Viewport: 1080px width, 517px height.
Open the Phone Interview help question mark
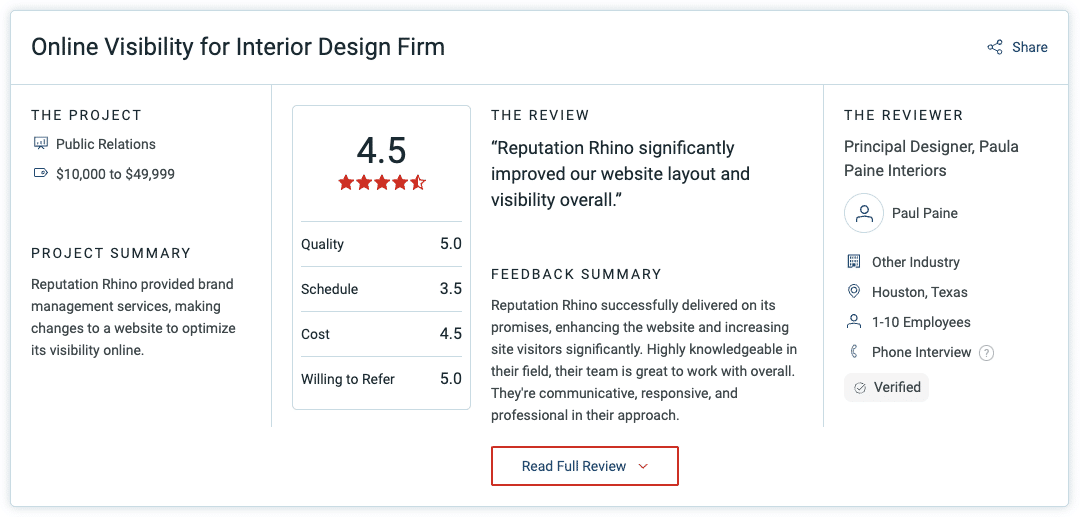pos(986,353)
